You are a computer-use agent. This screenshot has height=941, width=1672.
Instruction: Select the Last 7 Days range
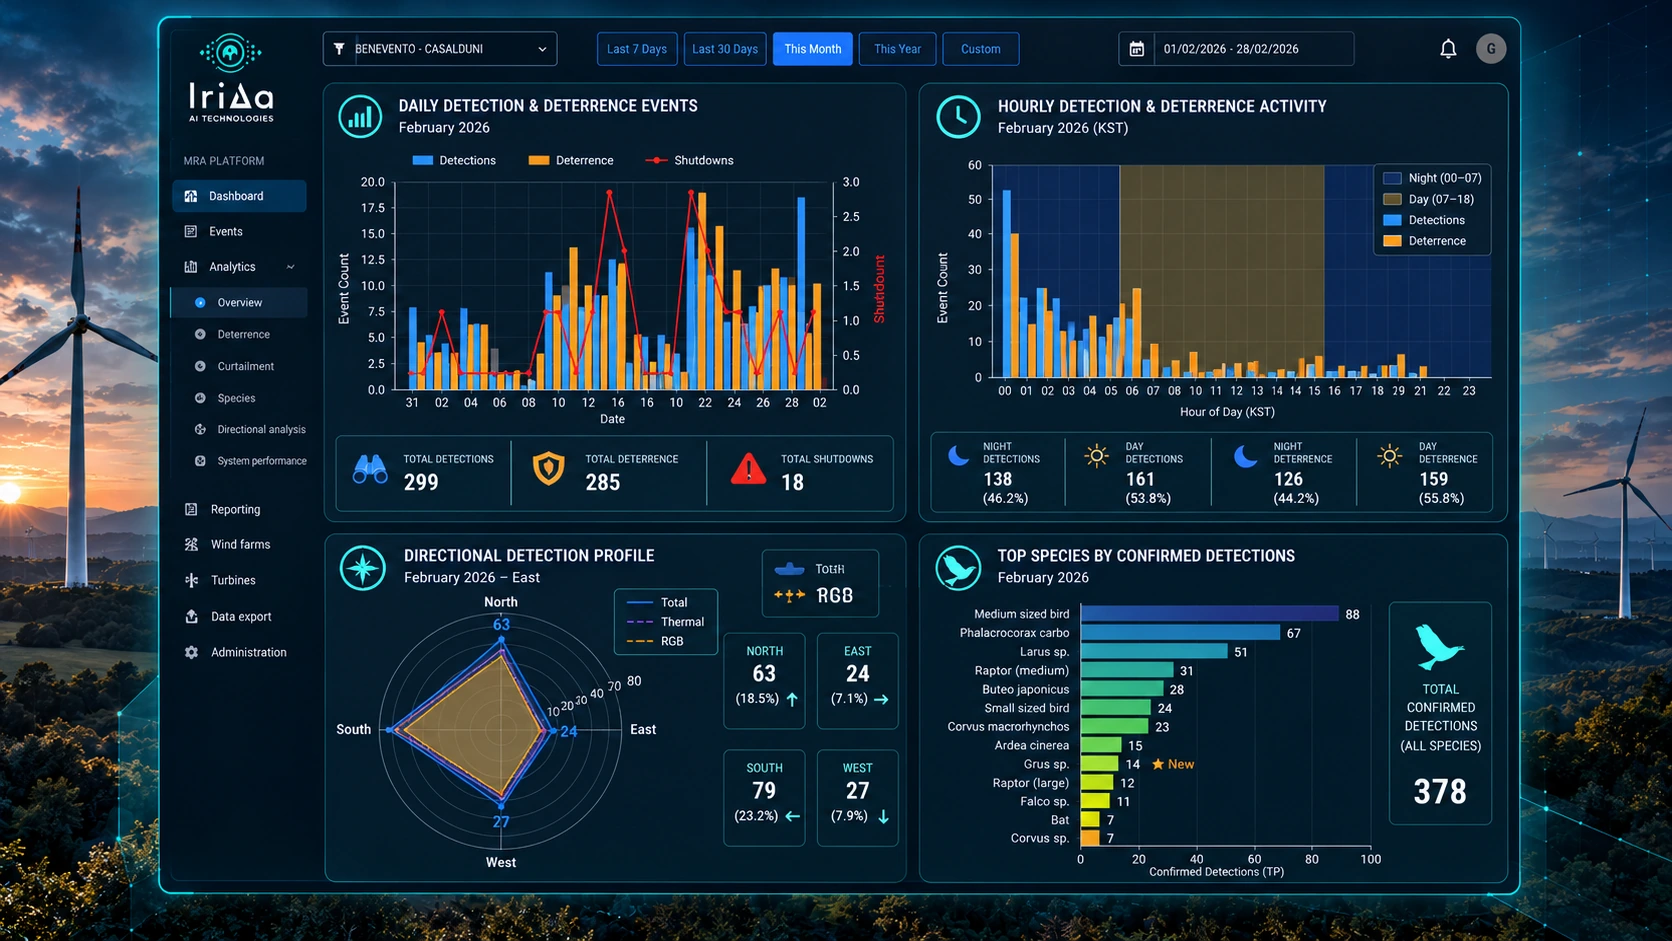pyautogui.click(x=637, y=49)
